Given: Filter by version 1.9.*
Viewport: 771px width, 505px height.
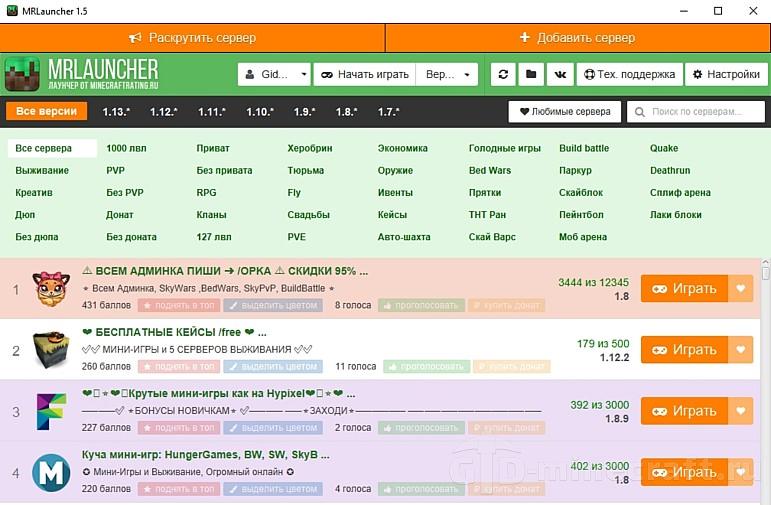Looking at the screenshot, I should [x=305, y=112].
